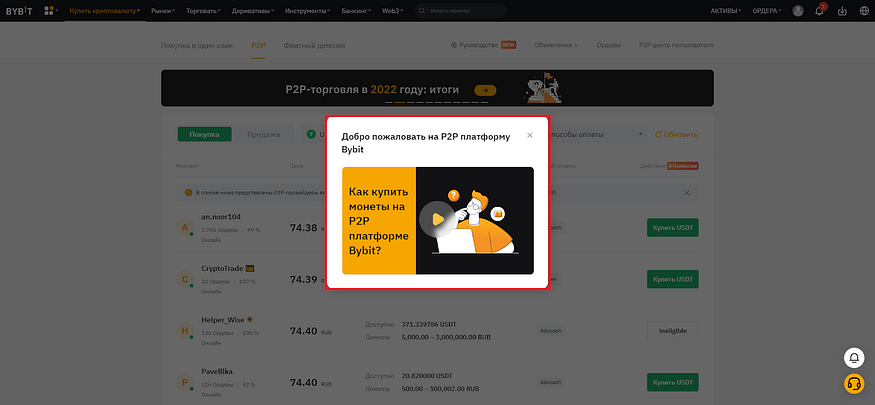Select the P2P tab
The height and width of the screenshot is (405, 875).
click(x=258, y=45)
